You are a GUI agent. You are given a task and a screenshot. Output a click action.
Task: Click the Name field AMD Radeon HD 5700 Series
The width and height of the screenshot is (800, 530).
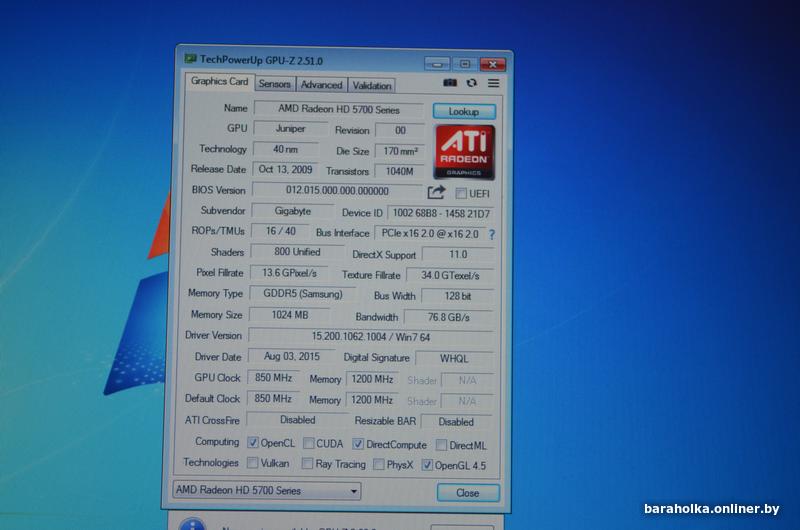click(339, 109)
